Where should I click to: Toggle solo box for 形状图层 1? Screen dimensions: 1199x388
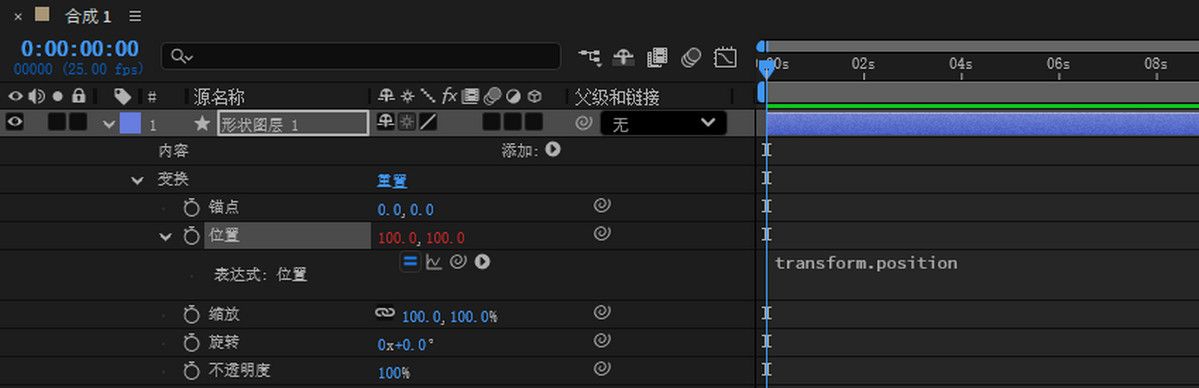click(x=57, y=122)
